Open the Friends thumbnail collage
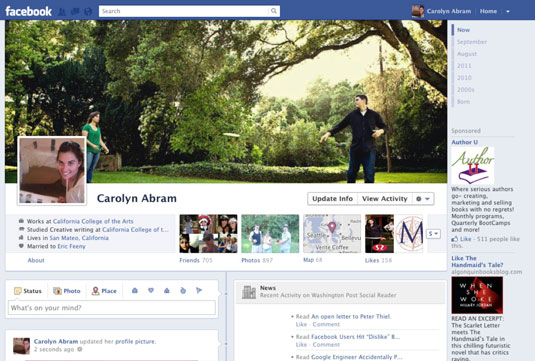This screenshot has width=535, height=361. click(x=208, y=234)
